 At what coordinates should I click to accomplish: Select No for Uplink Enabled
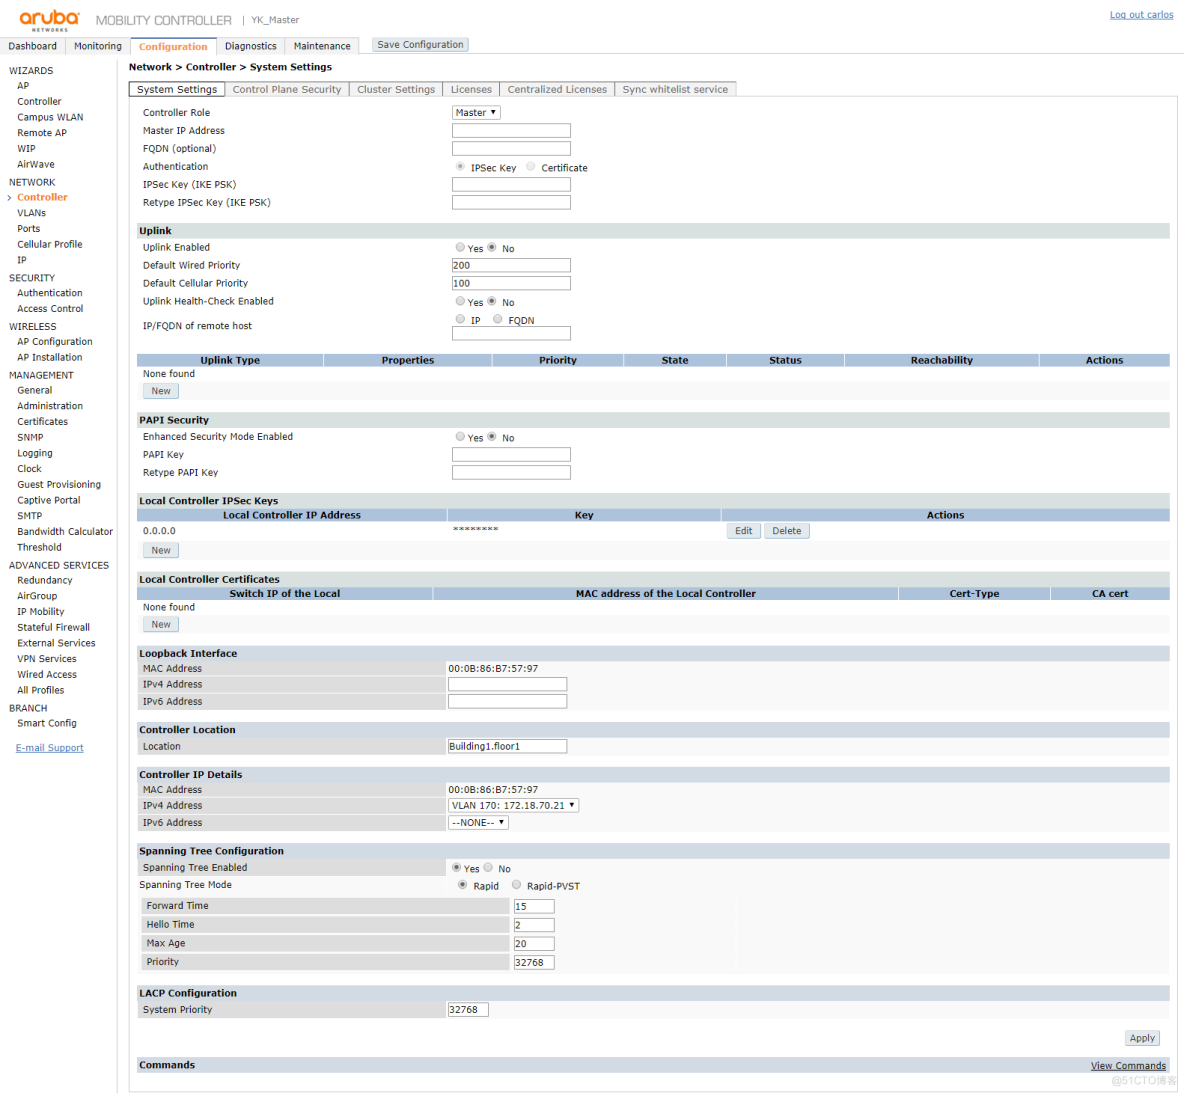(492, 247)
